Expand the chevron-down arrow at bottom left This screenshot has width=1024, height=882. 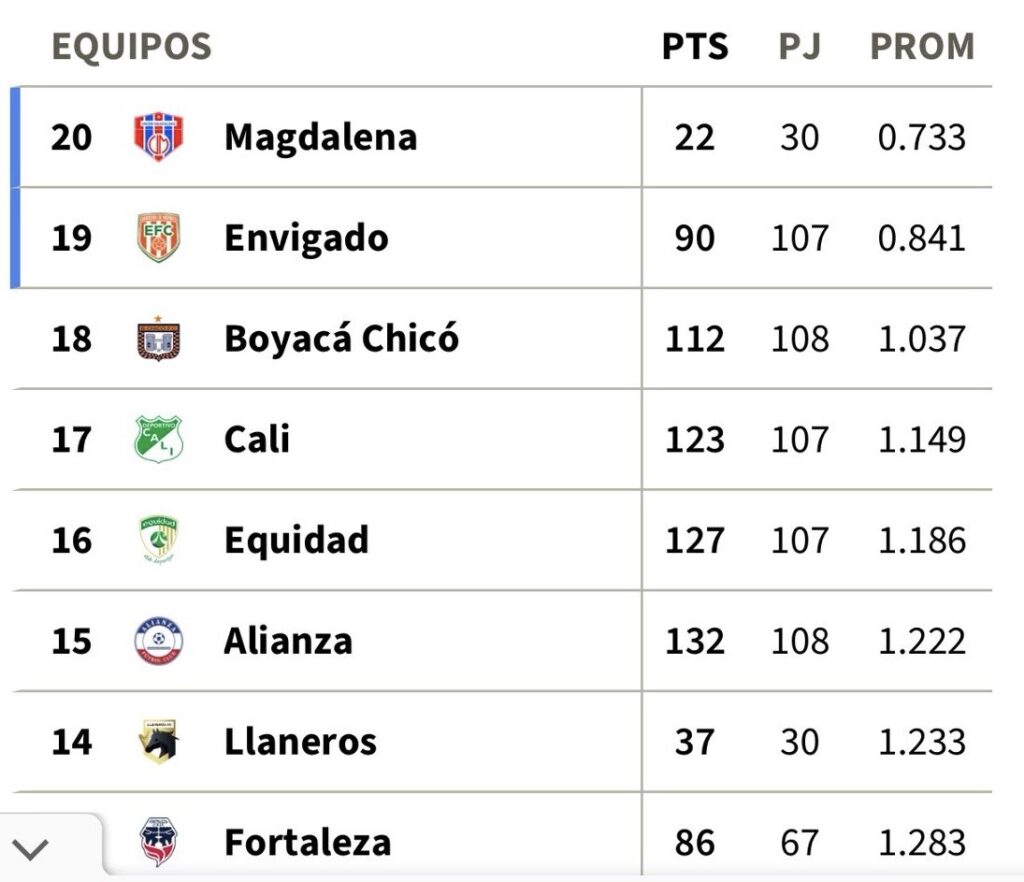click(x=32, y=850)
